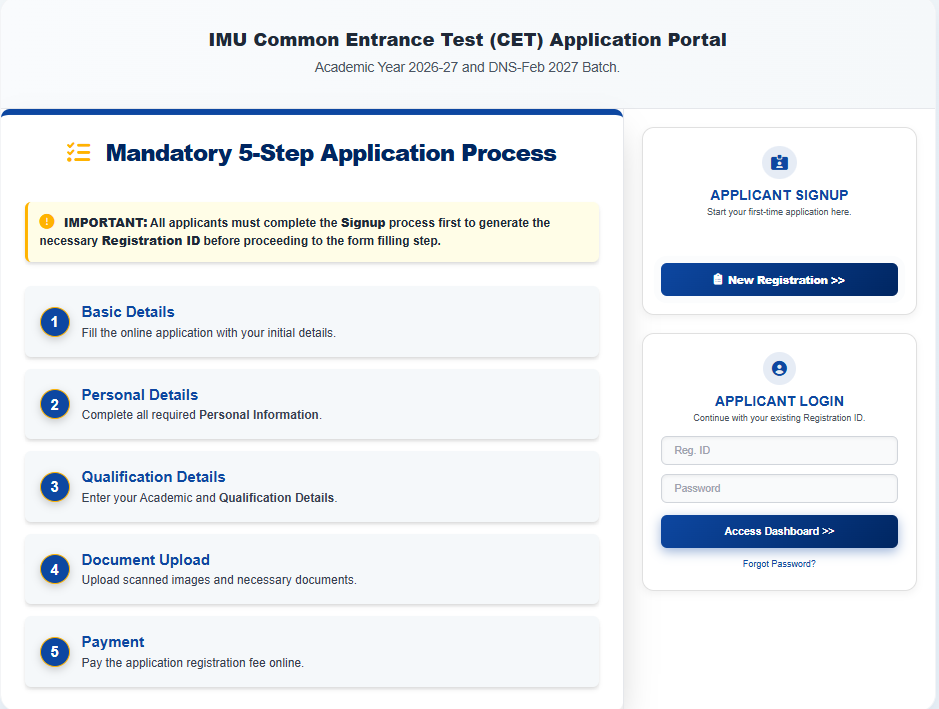
Task: Click the checklist icon beside the 5-Step heading
Action: (x=78, y=153)
